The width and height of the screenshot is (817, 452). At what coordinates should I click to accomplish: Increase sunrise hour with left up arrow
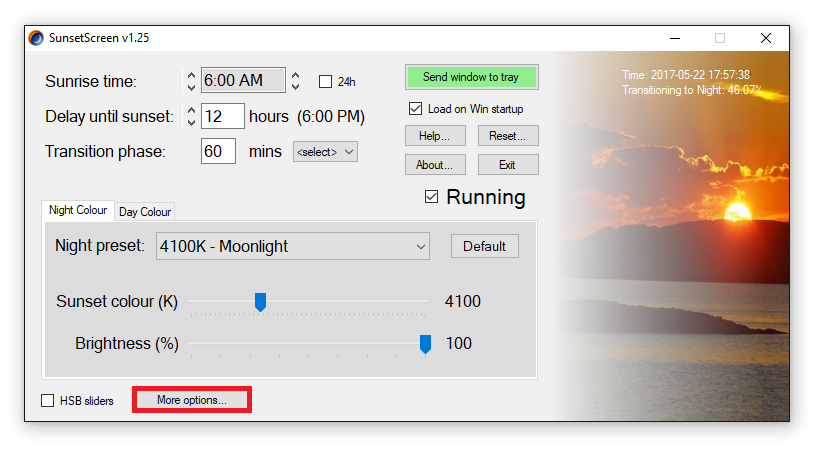191,76
